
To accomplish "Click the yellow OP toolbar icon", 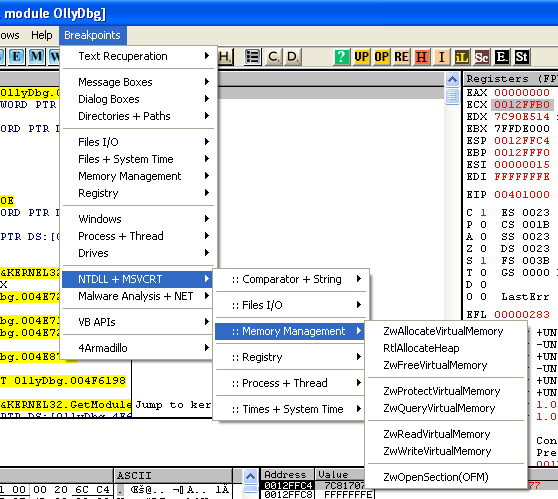I will pyautogui.click(x=381, y=57).
